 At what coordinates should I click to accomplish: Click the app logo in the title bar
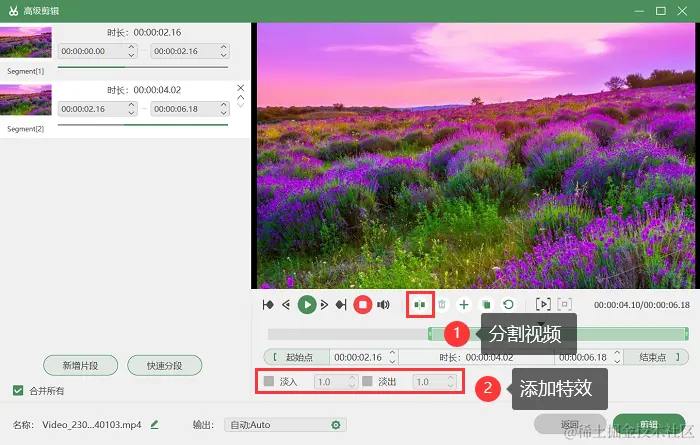13,11
